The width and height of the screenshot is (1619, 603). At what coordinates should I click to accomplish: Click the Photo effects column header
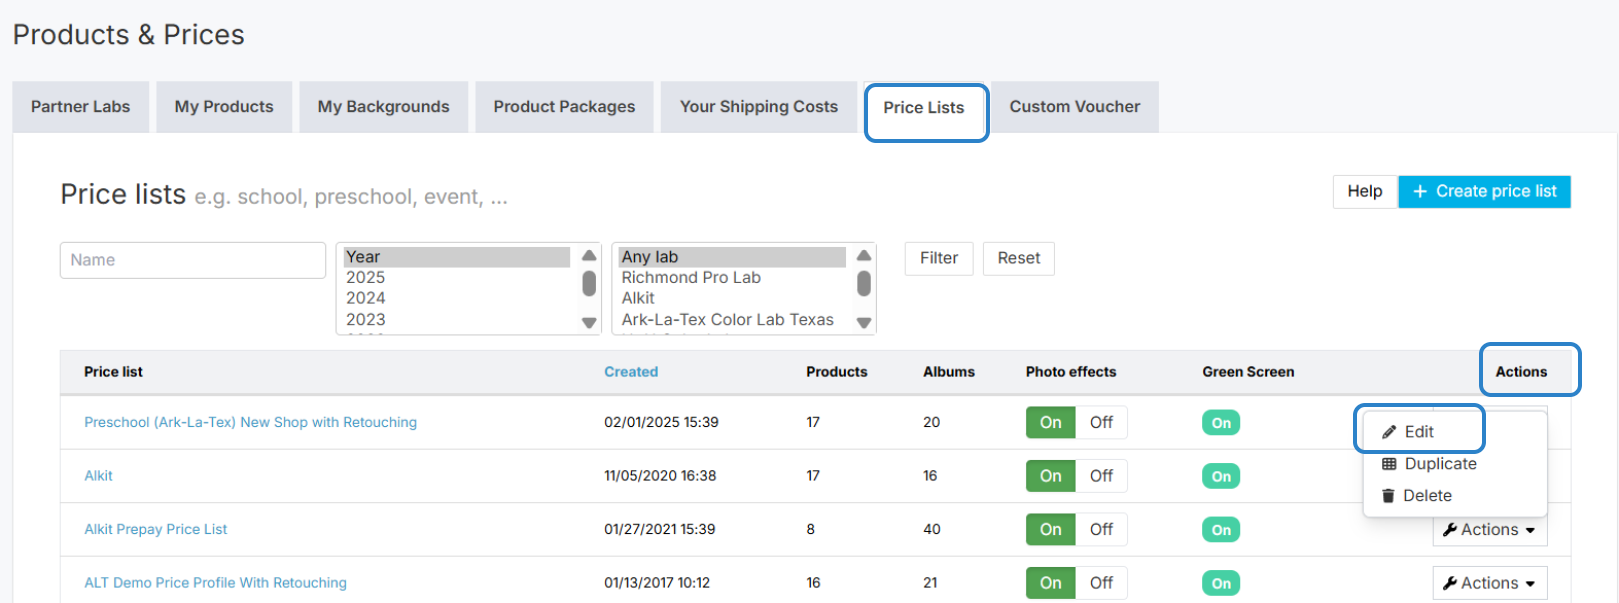point(1071,372)
